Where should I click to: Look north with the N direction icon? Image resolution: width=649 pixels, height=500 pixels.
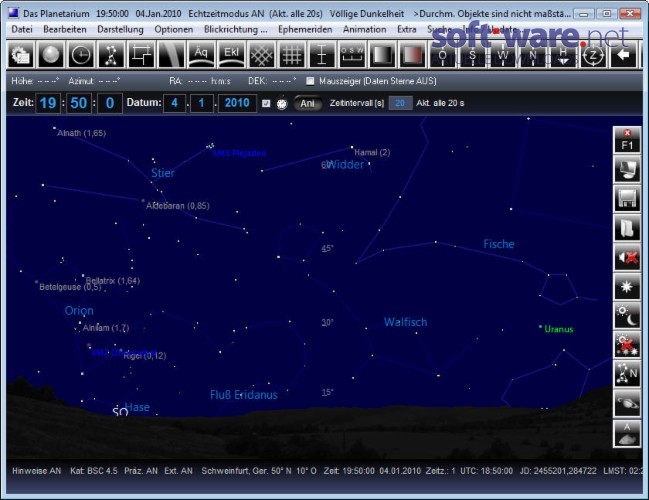pyautogui.click(x=533, y=55)
